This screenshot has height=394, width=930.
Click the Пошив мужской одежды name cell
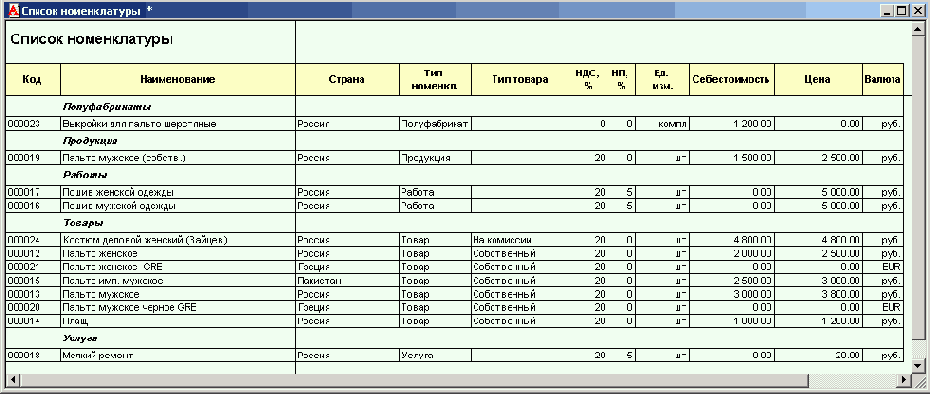[178, 206]
